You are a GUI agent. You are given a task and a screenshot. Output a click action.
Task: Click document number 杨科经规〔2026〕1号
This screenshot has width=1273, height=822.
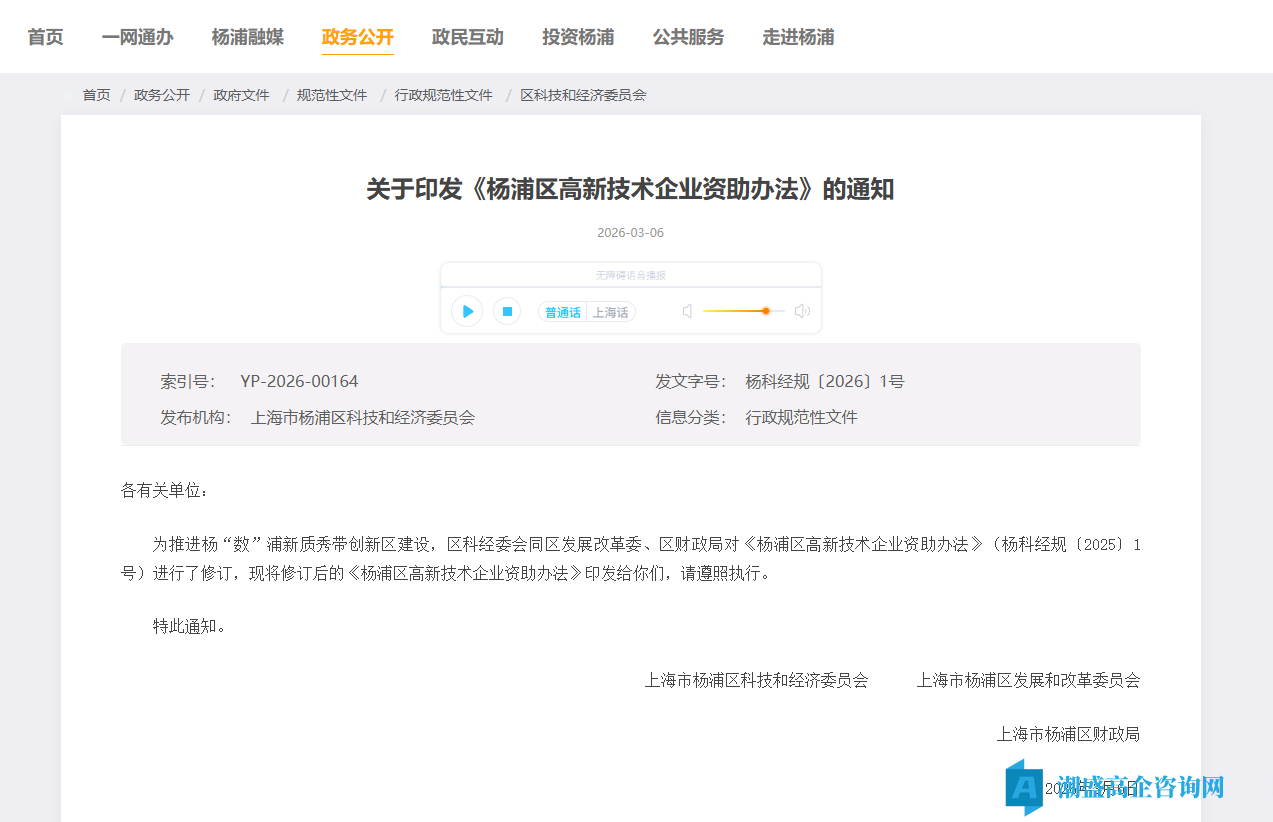pos(825,381)
